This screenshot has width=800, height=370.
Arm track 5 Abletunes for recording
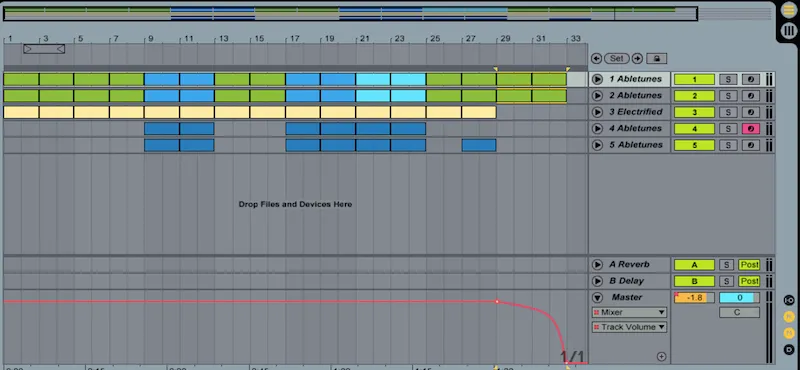(x=751, y=145)
